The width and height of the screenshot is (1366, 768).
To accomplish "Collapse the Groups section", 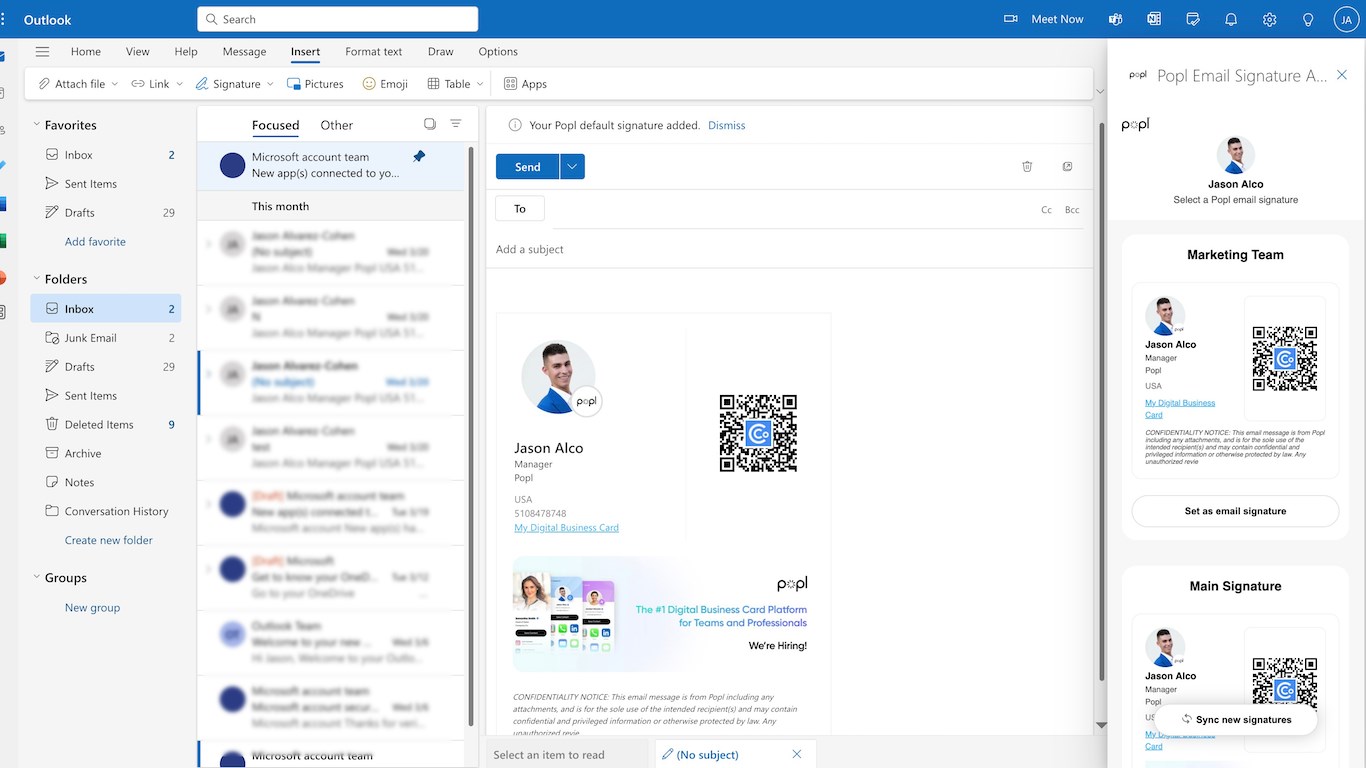I will coord(37,577).
